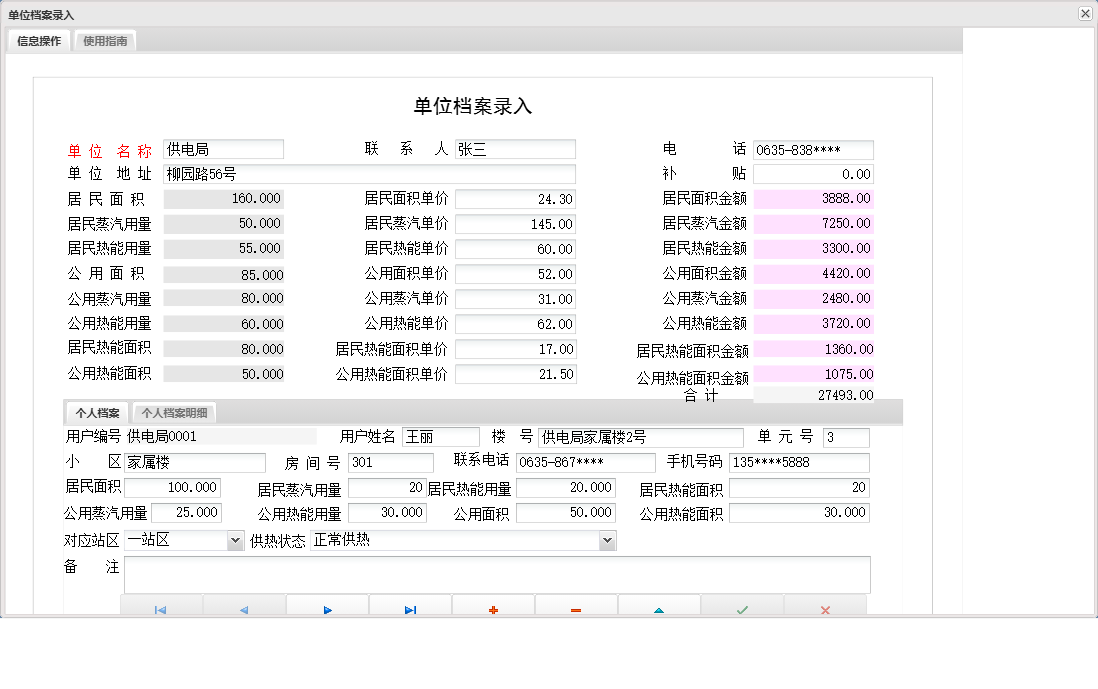Click the last record navigation icon

(x=410, y=607)
